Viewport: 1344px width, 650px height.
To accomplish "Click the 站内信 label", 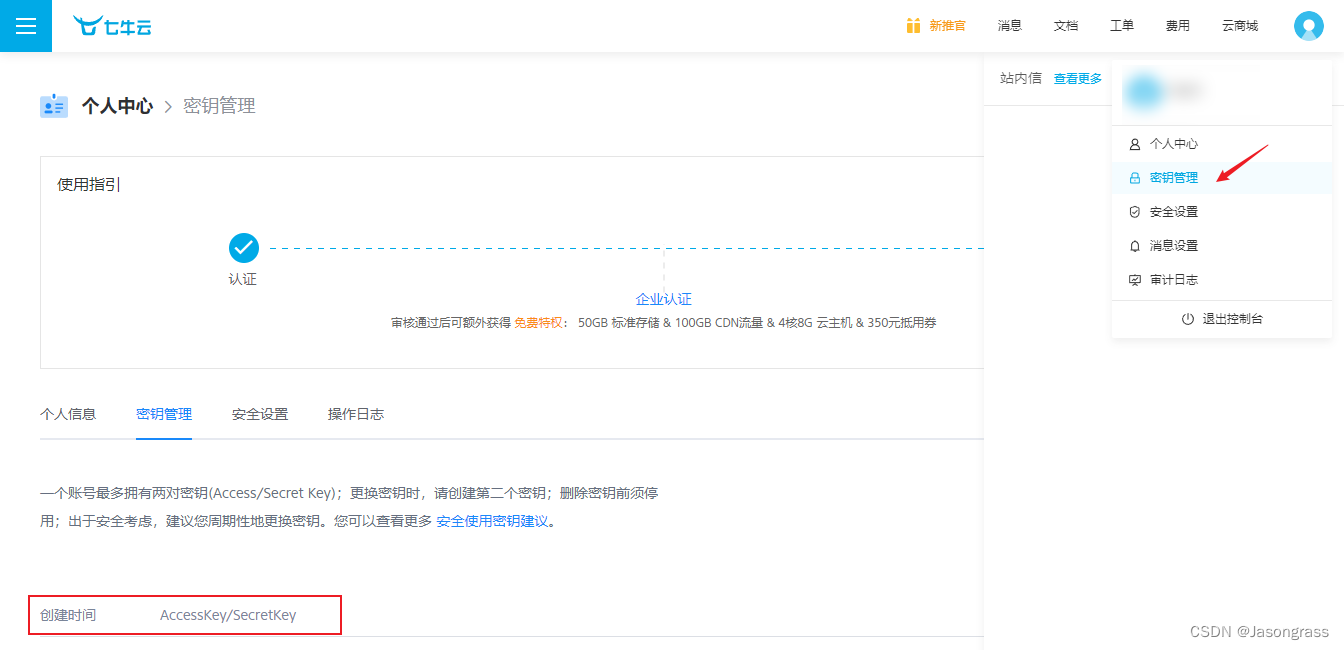I will (x=1019, y=78).
